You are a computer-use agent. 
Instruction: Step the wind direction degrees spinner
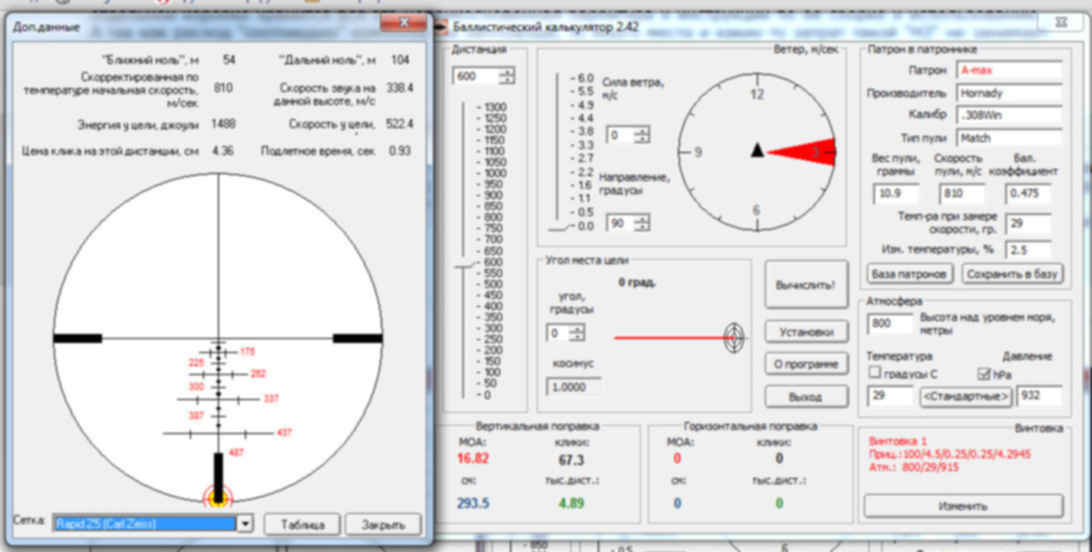[x=640, y=223]
